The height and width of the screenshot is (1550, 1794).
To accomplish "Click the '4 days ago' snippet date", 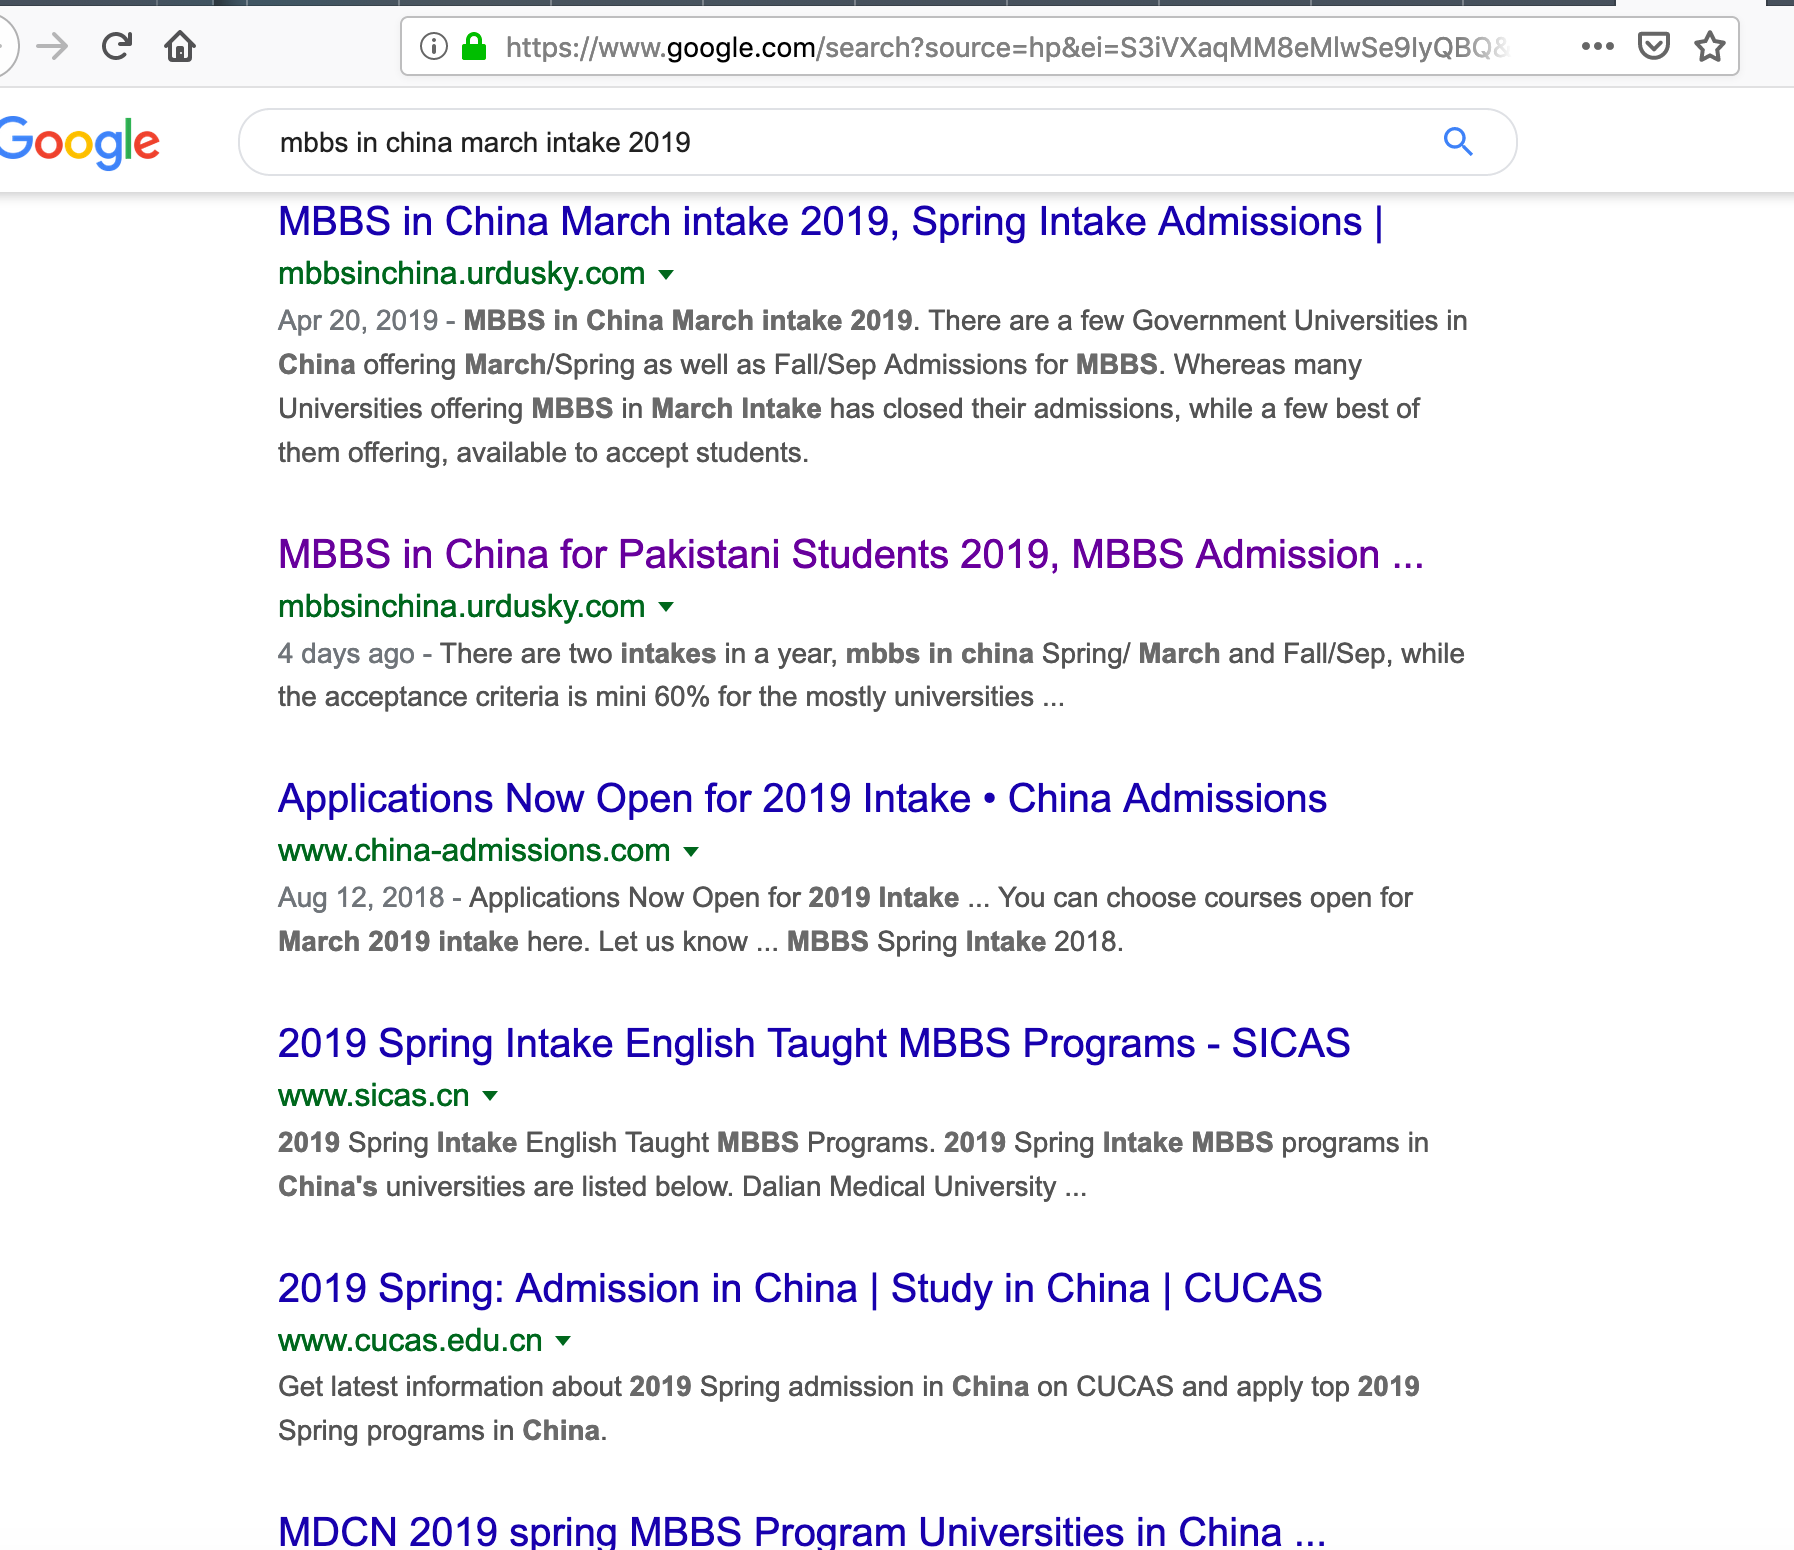I will point(346,654).
